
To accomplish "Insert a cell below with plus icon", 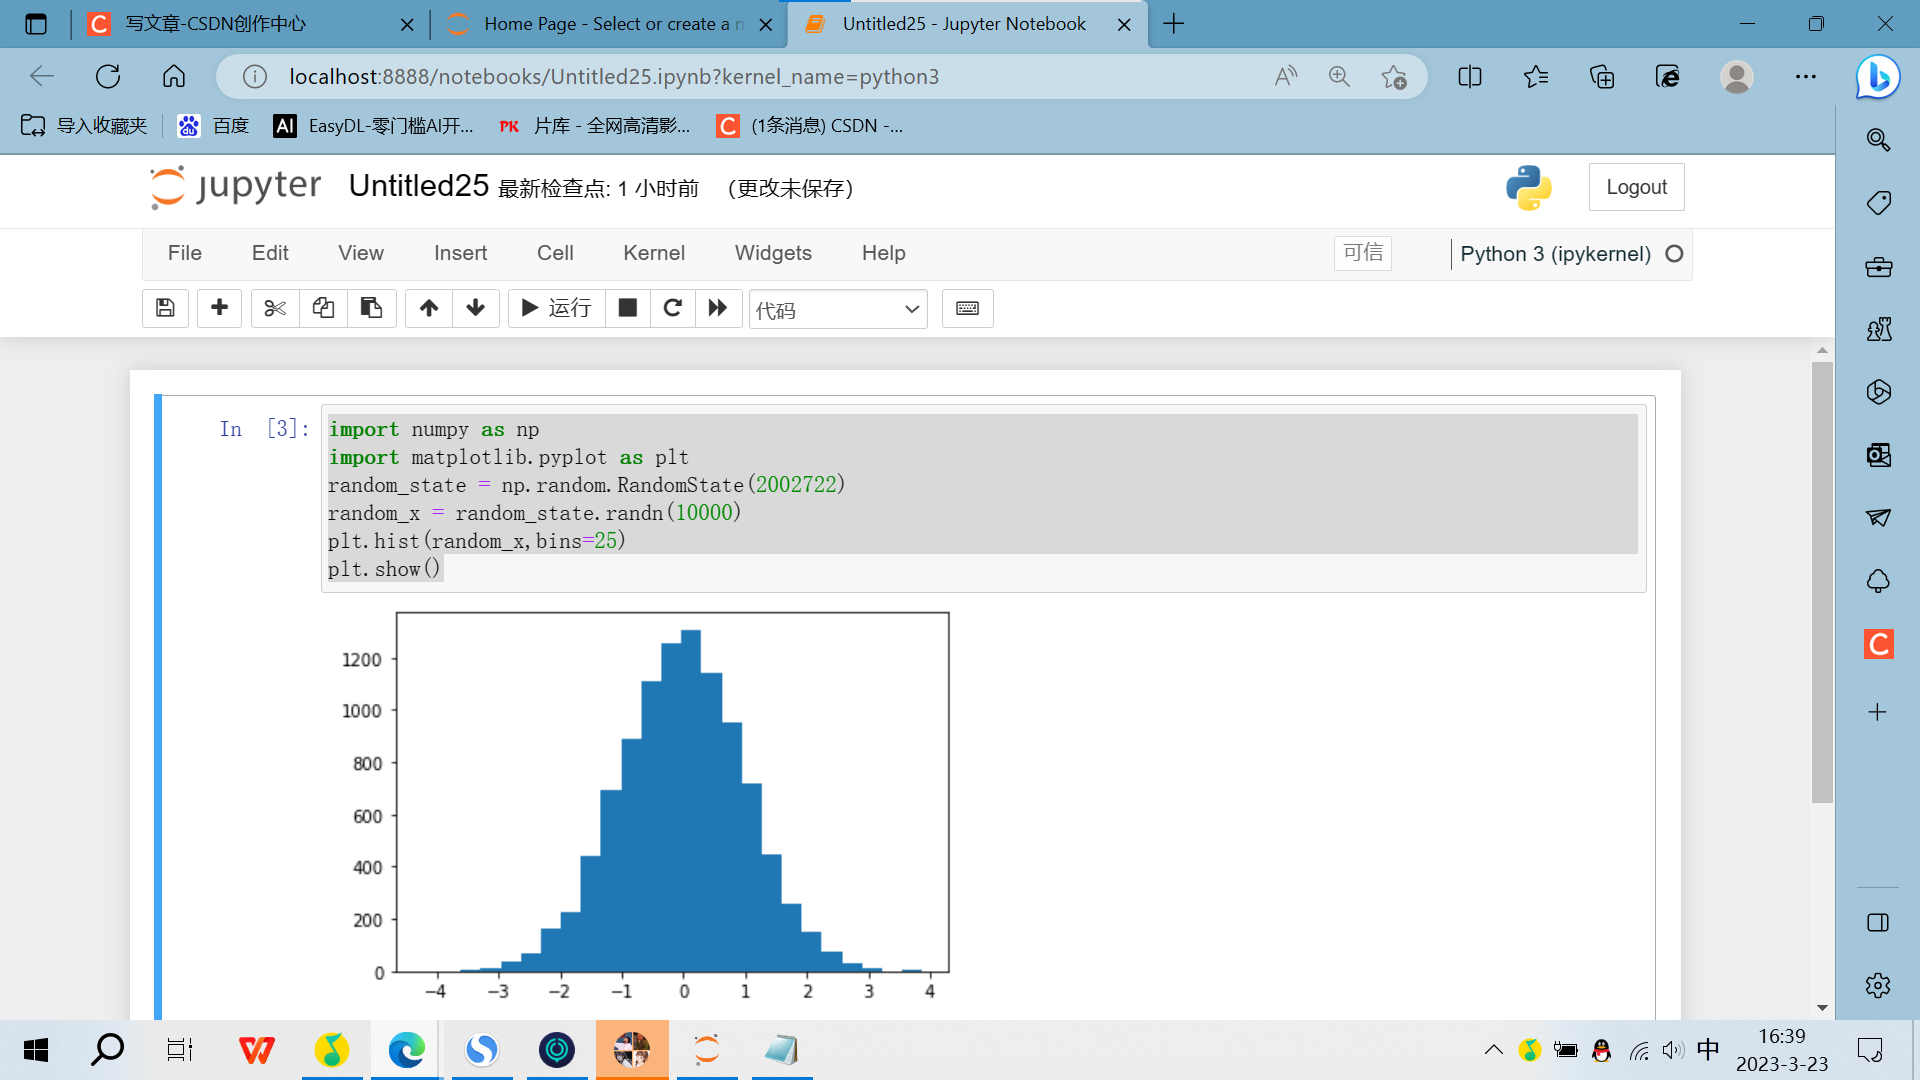I will coord(219,308).
